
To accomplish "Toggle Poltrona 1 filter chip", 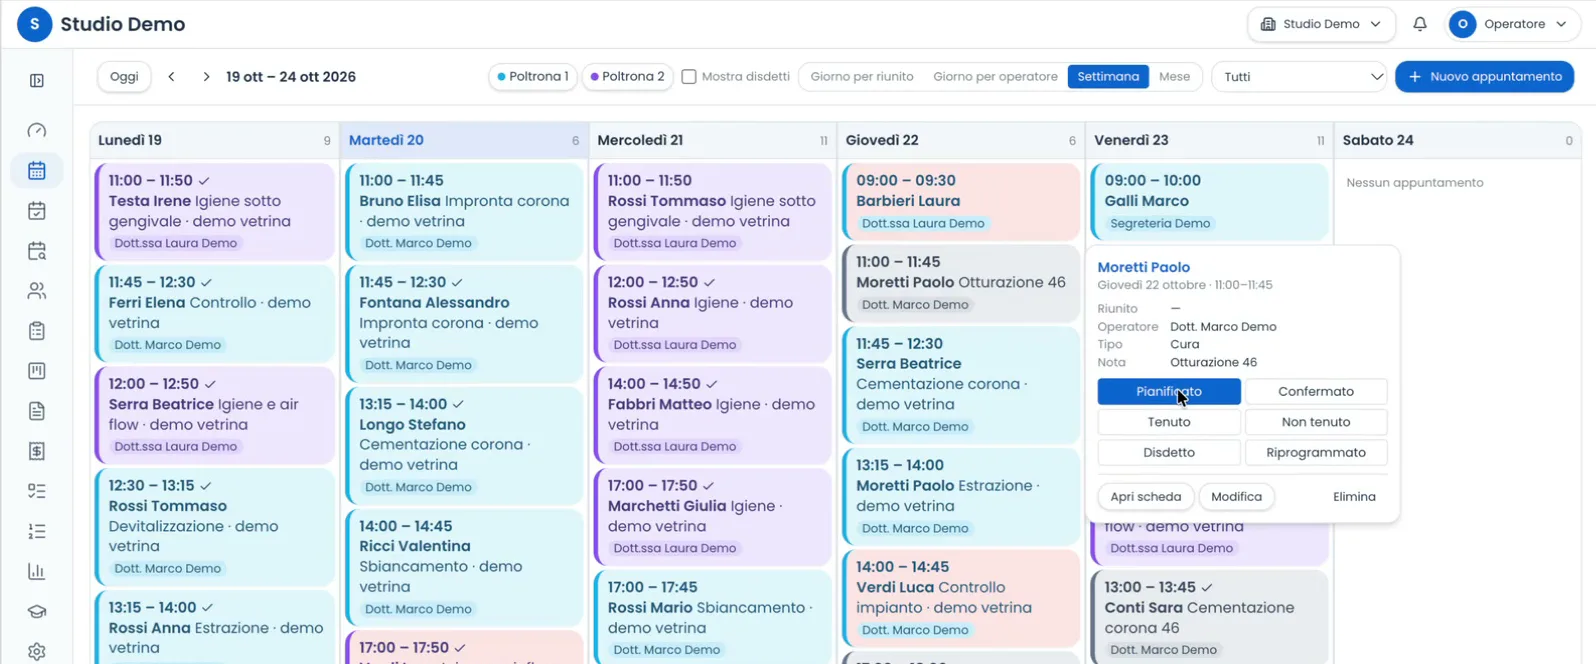I will point(533,77).
